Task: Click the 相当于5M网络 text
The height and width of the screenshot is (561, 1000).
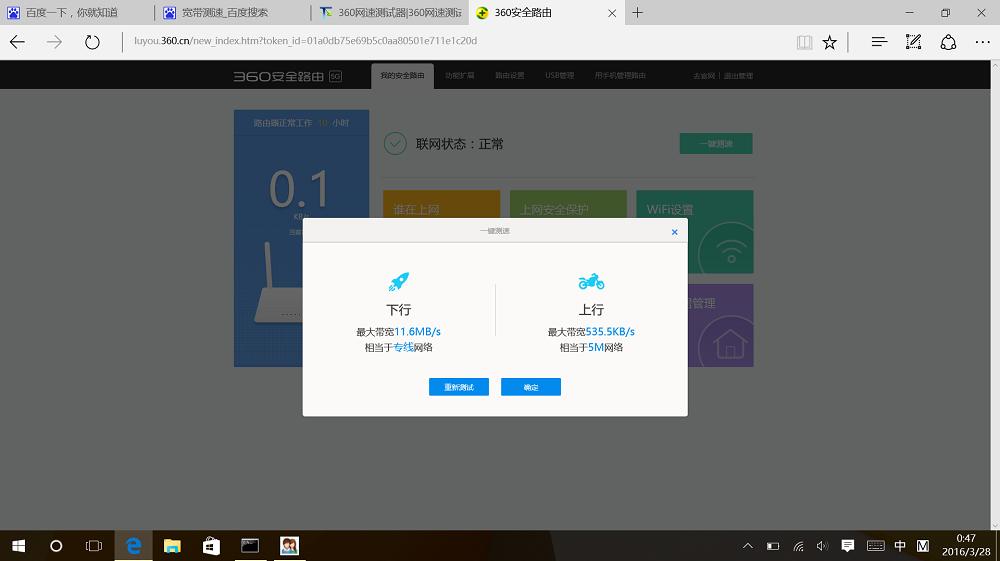Action: 591,347
